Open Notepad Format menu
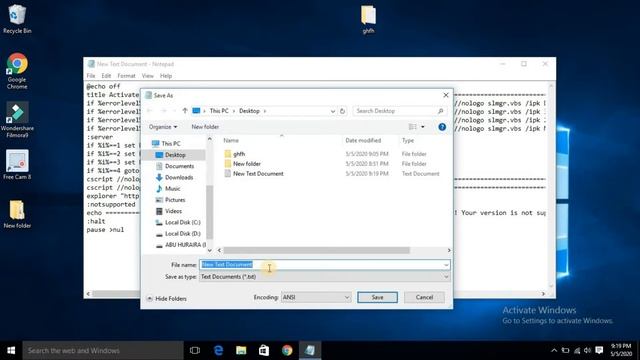The height and width of the screenshot is (360, 640). (x=126, y=76)
